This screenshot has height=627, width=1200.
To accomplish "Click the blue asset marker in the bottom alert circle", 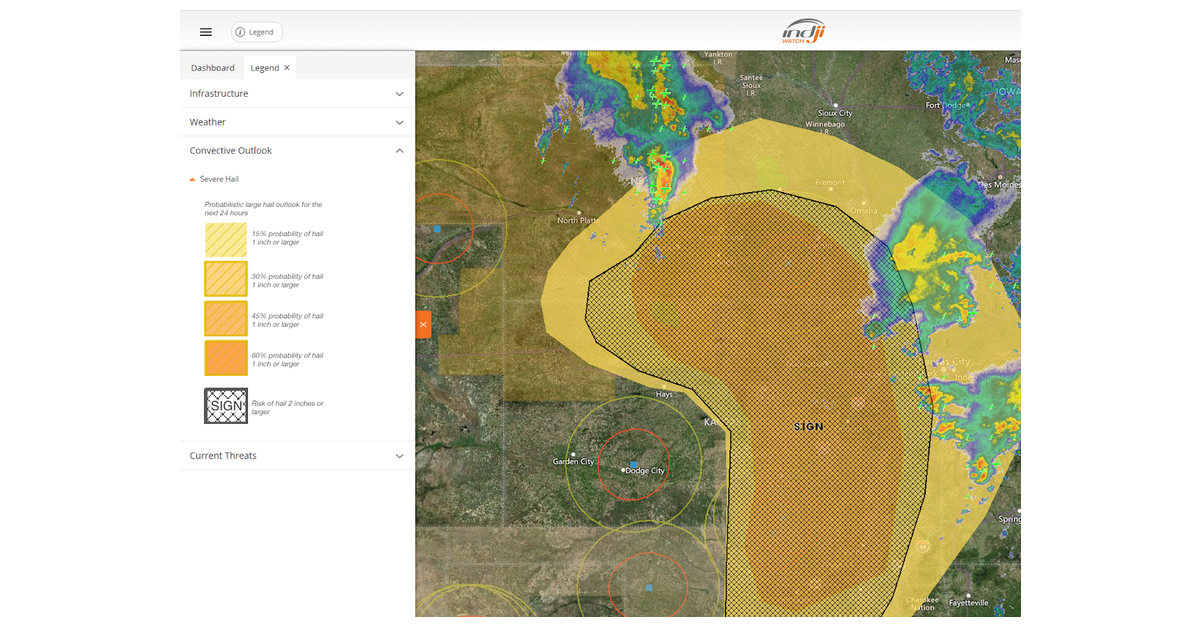I will click(651, 589).
